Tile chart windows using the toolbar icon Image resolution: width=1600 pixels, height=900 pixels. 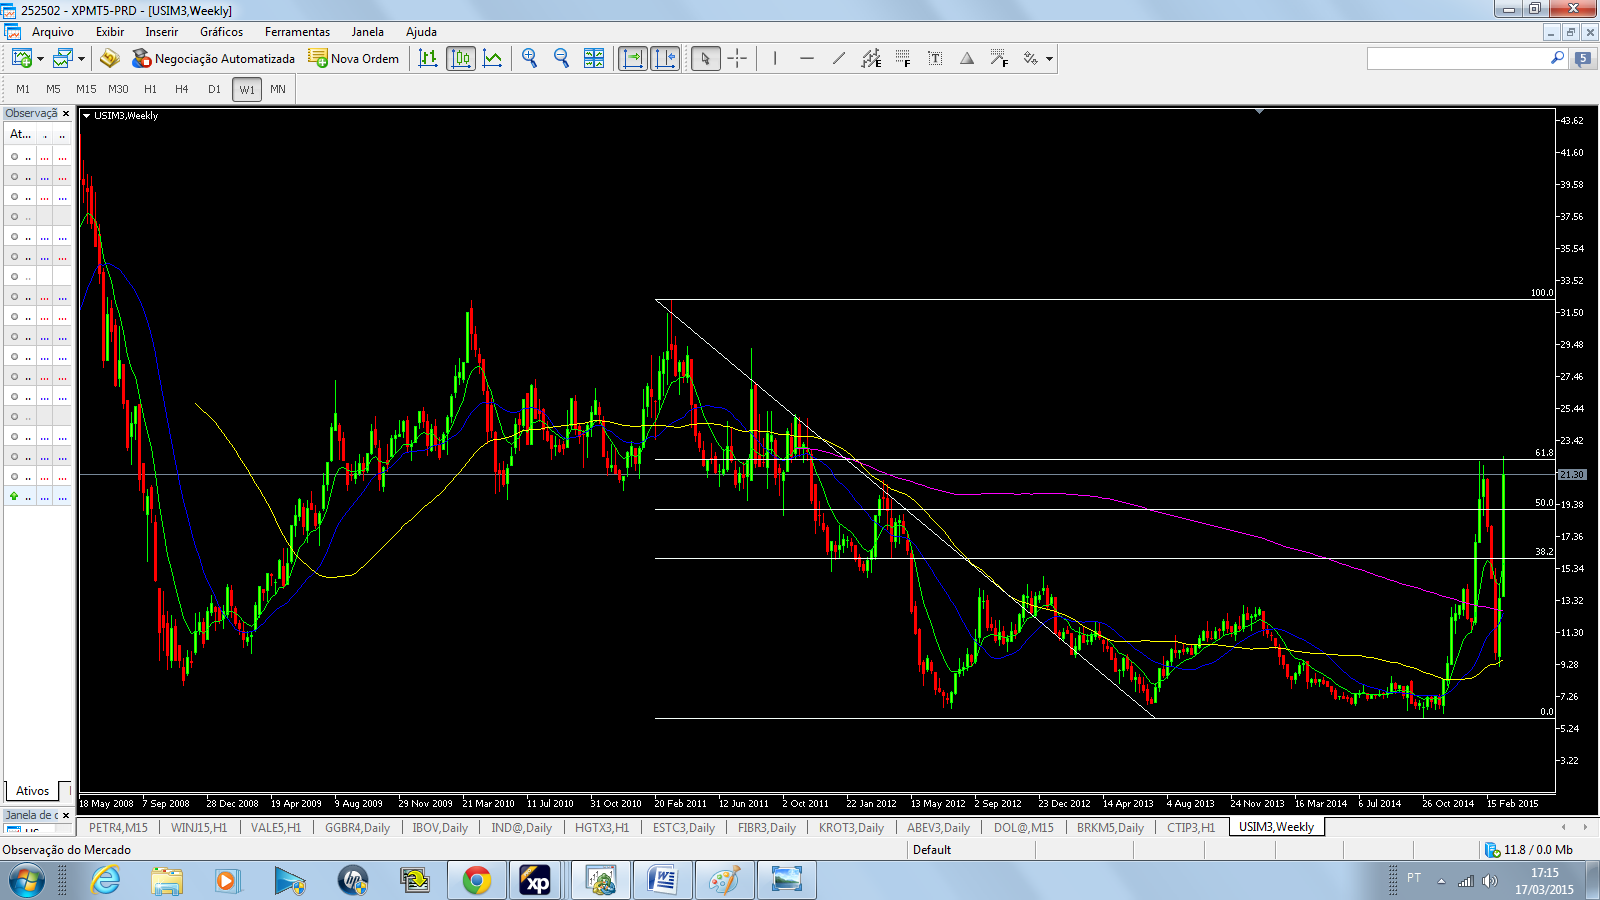[594, 58]
